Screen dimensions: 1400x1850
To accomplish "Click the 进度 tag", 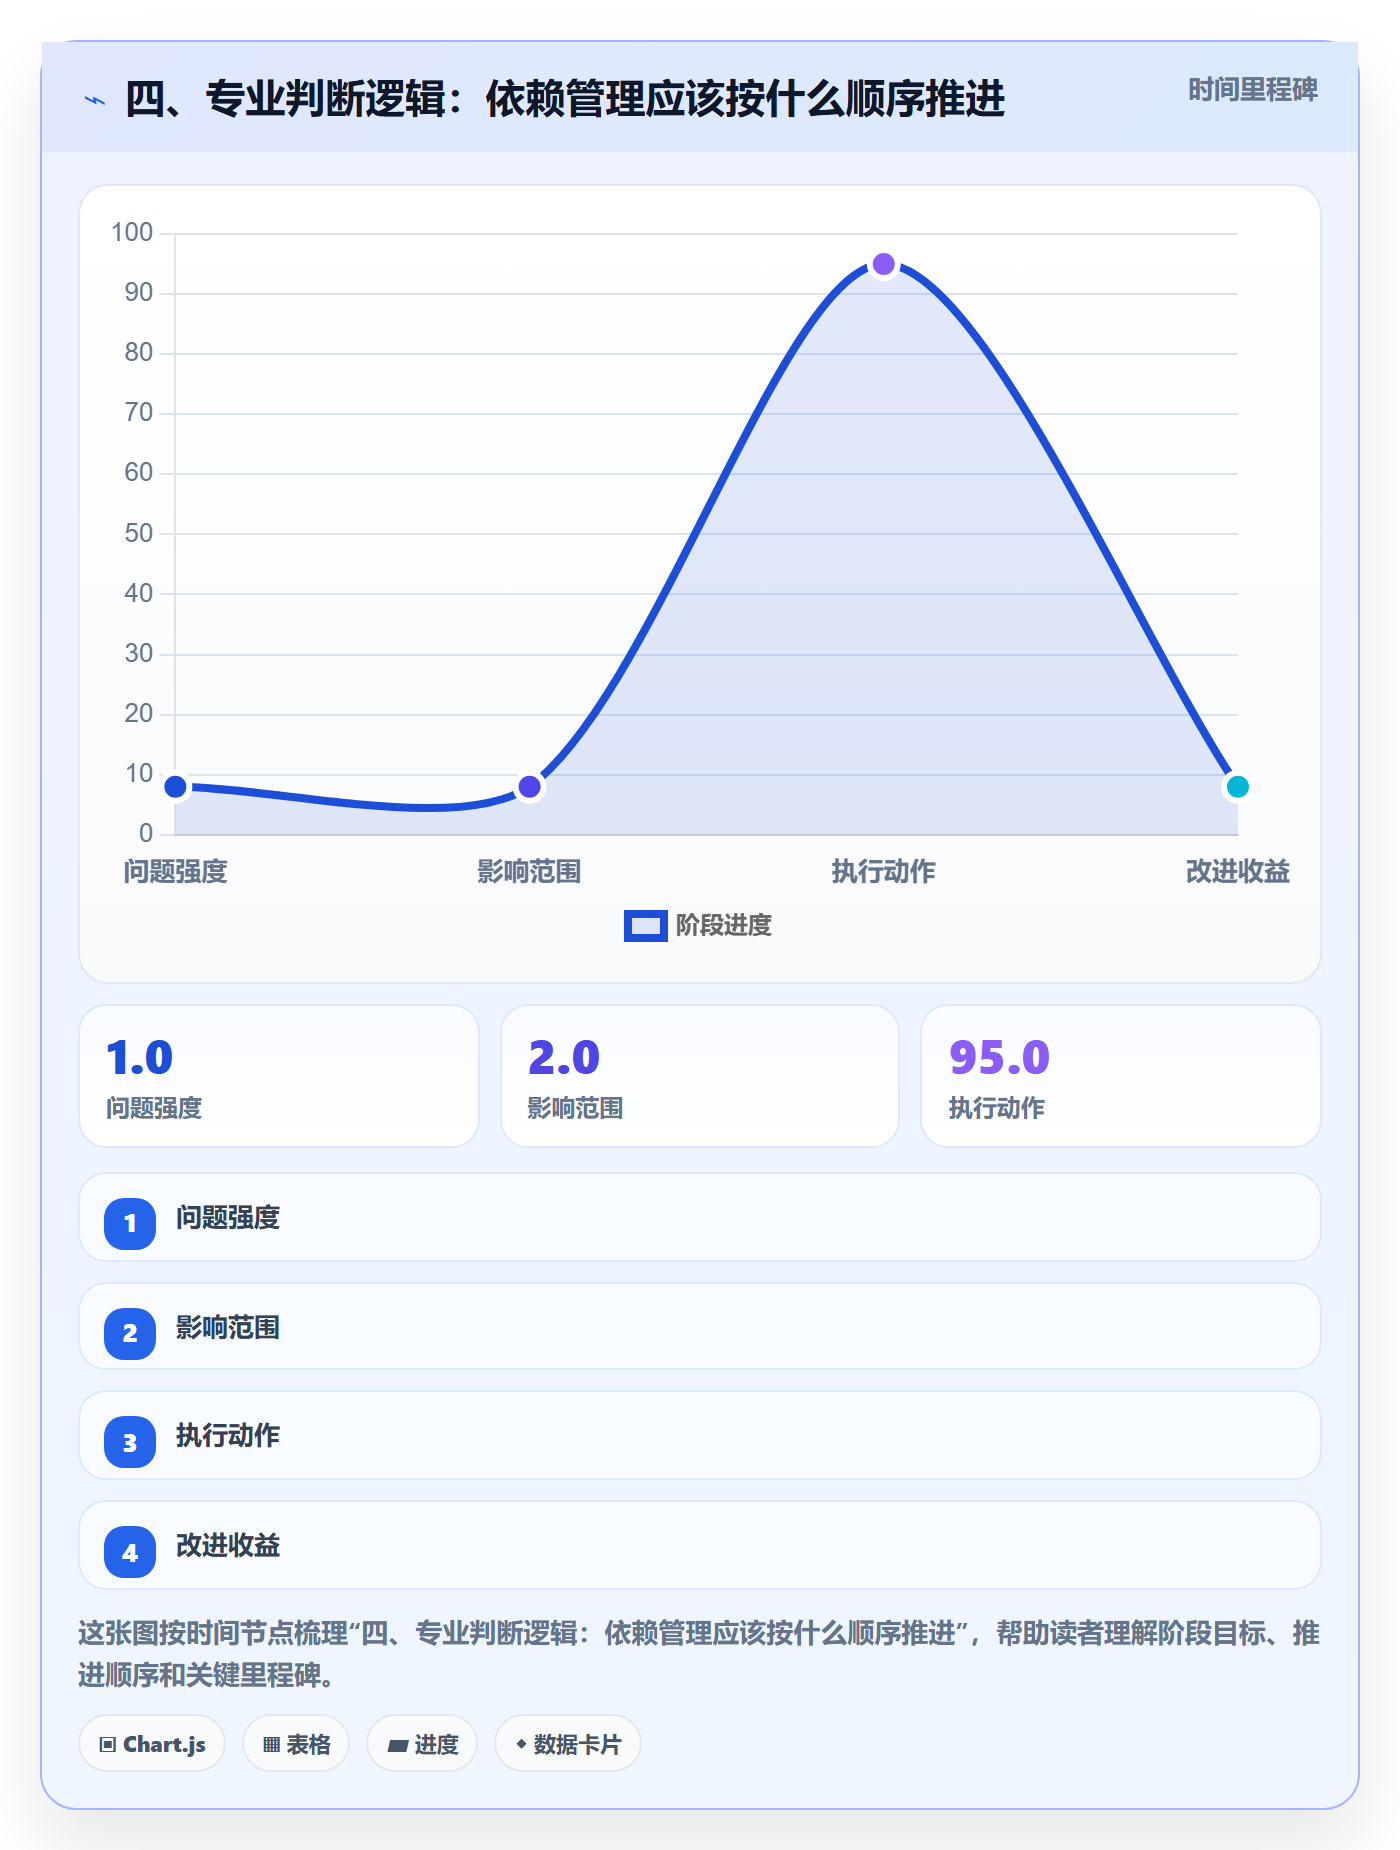I will tap(422, 1744).
